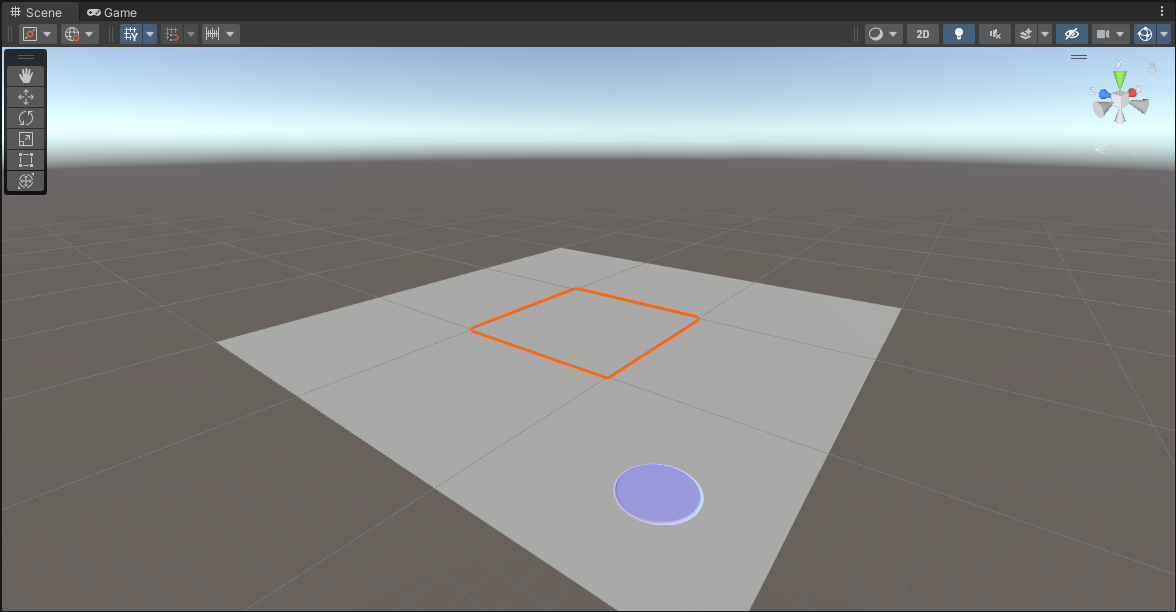The image size is (1176, 612).
Task: Click the tools overlay drag handle
Action: [26, 57]
